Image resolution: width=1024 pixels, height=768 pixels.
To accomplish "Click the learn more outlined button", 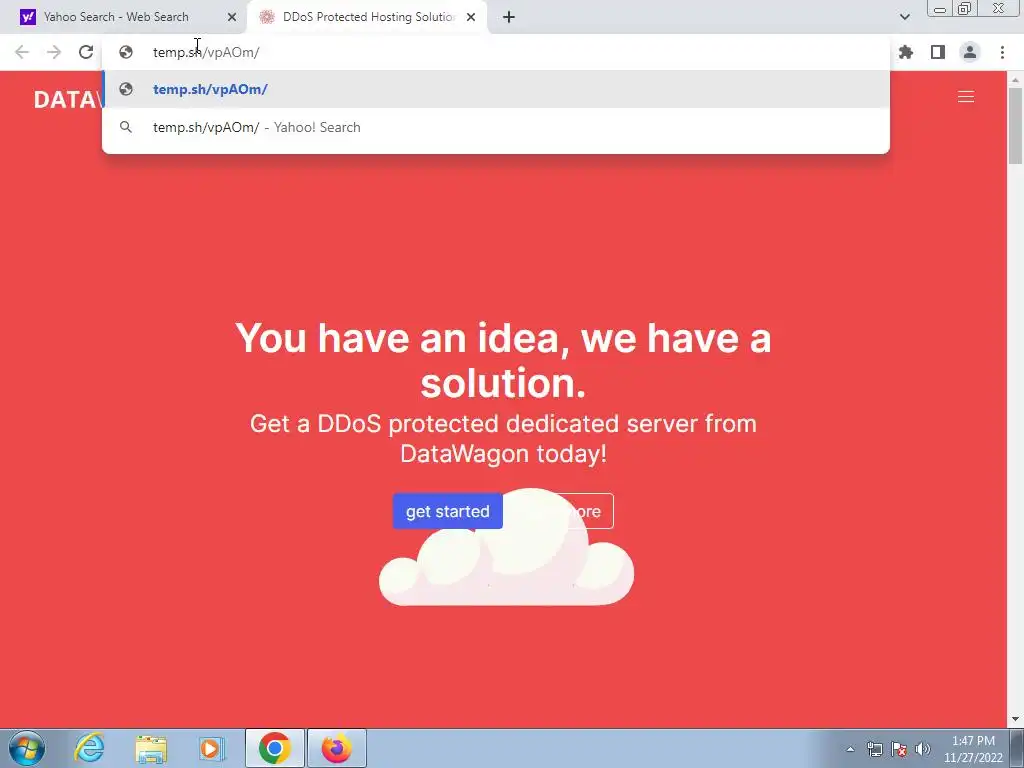I will (559, 511).
